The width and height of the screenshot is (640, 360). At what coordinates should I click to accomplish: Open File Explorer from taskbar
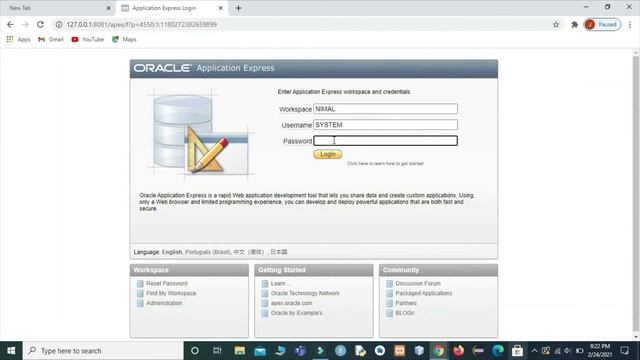(240, 351)
